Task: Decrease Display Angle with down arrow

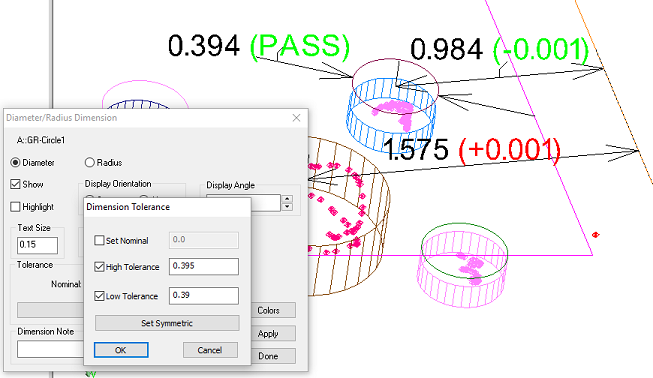Action: click(x=287, y=207)
